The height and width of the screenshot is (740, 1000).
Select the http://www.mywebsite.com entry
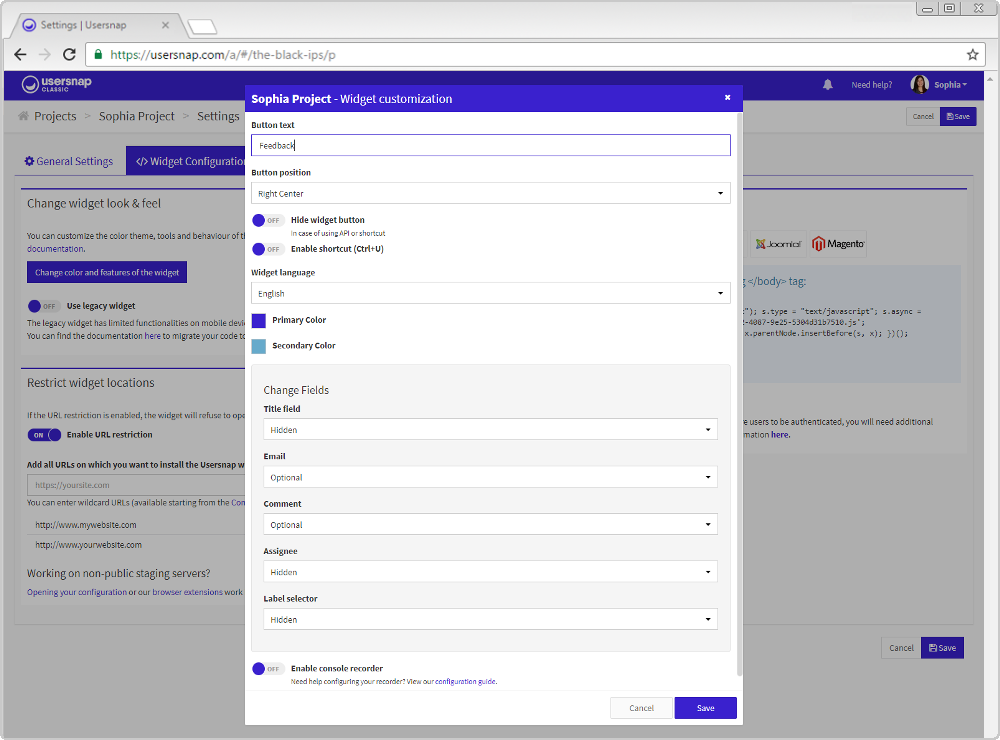pos(85,525)
